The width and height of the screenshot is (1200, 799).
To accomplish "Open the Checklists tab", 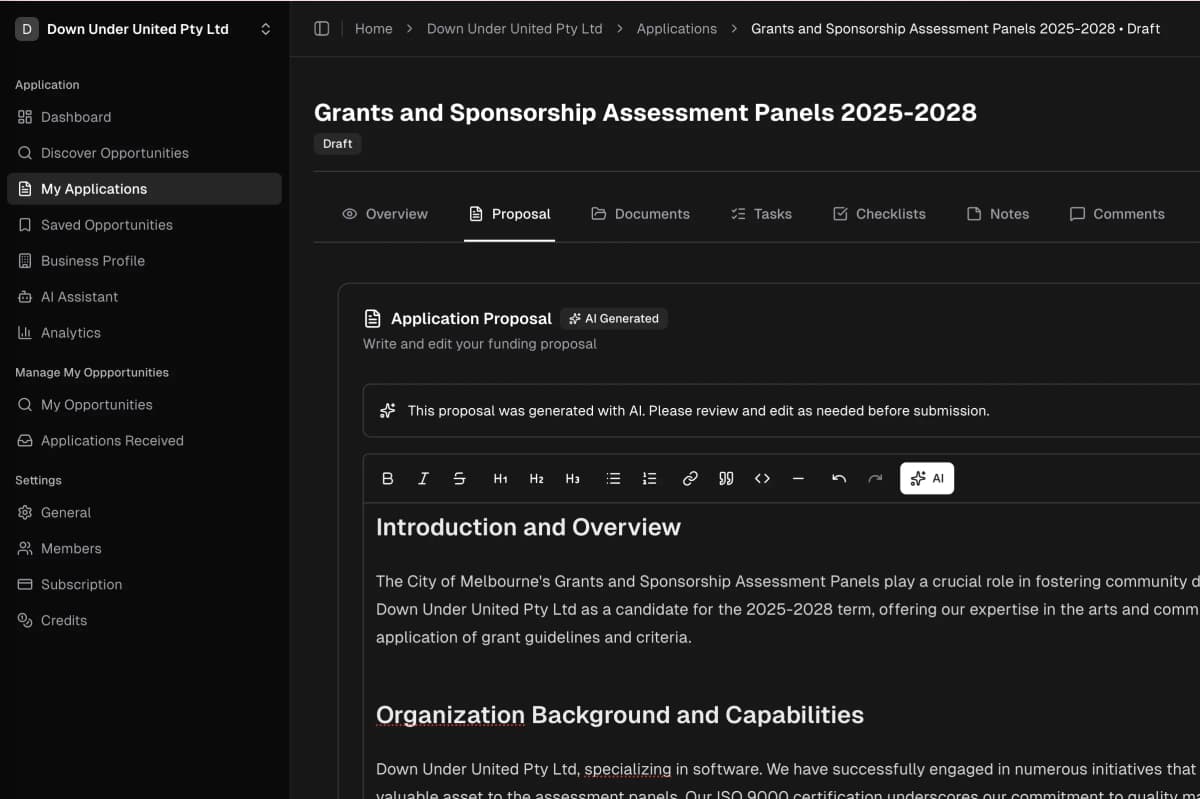I will 879,214.
